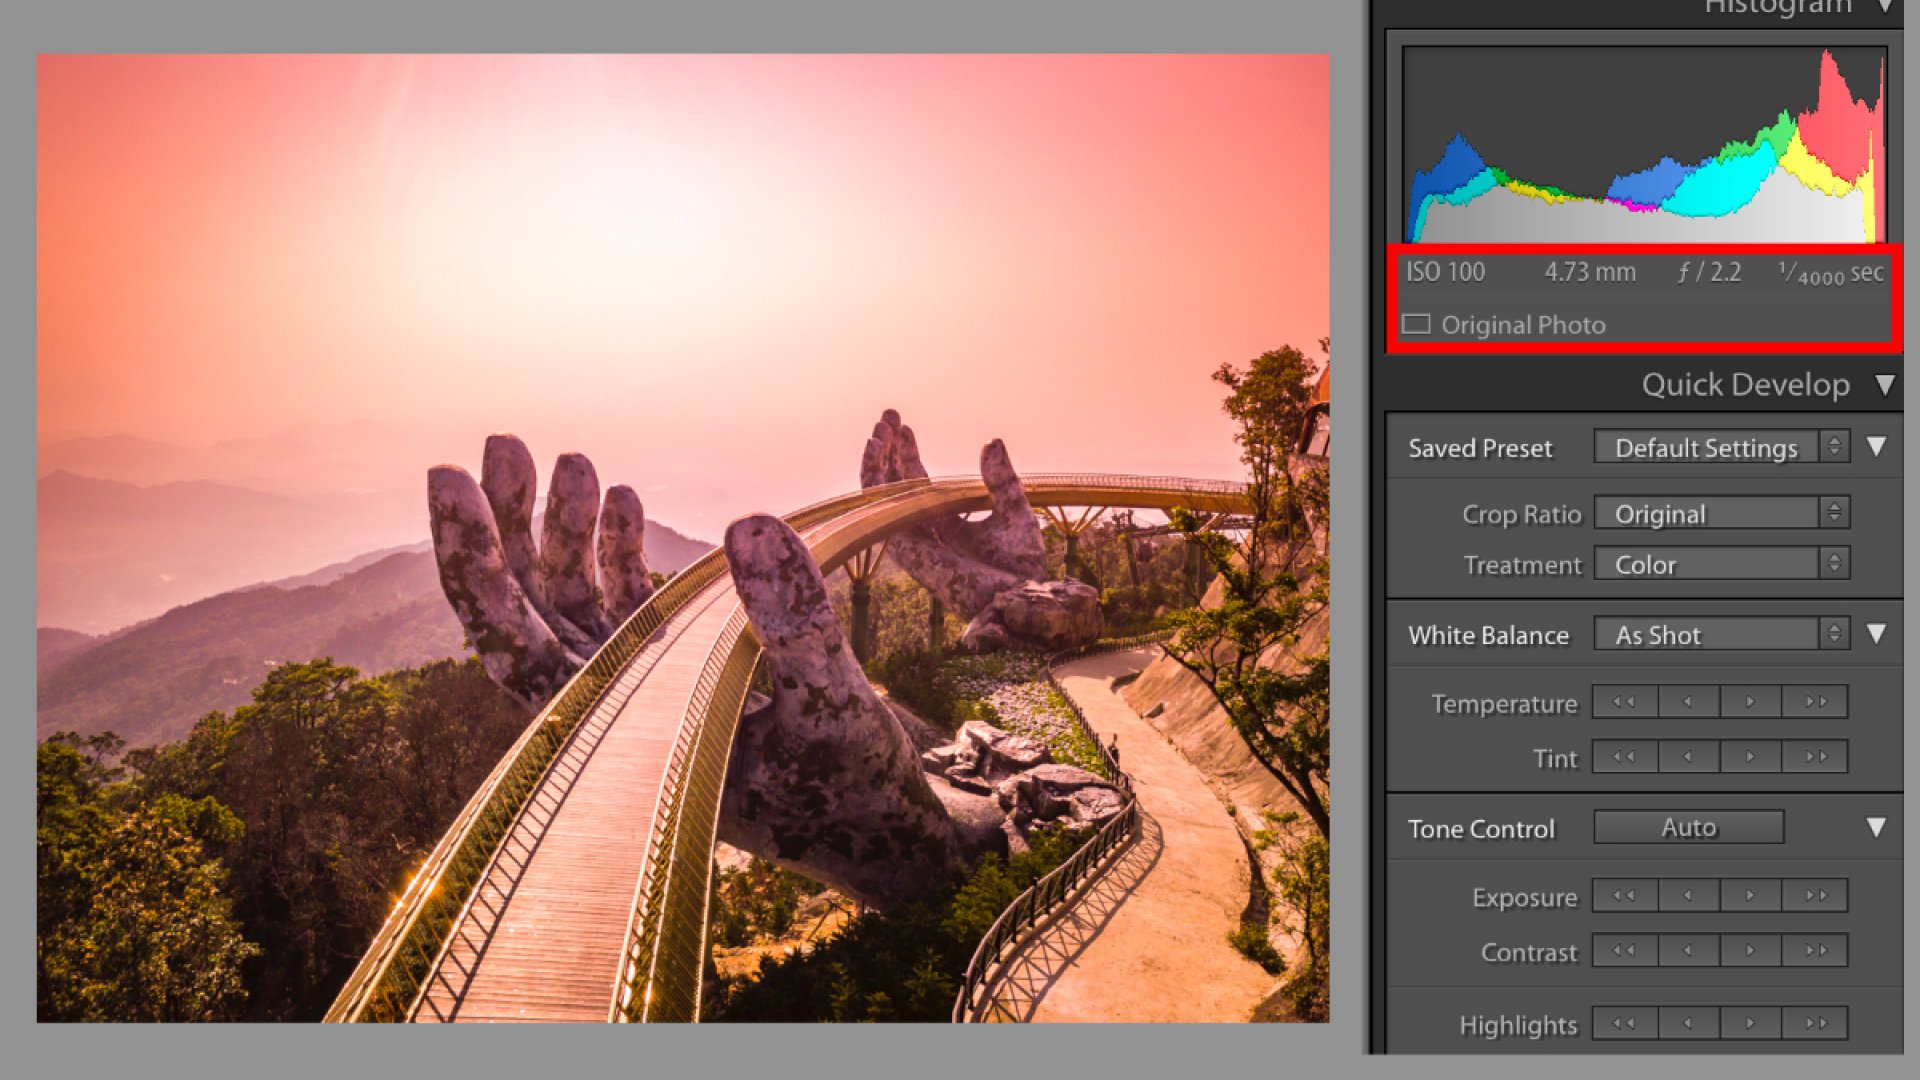Collapse the Saved Preset section triangle
The height and width of the screenshot is (1080, 1920).
(1876, 447)
